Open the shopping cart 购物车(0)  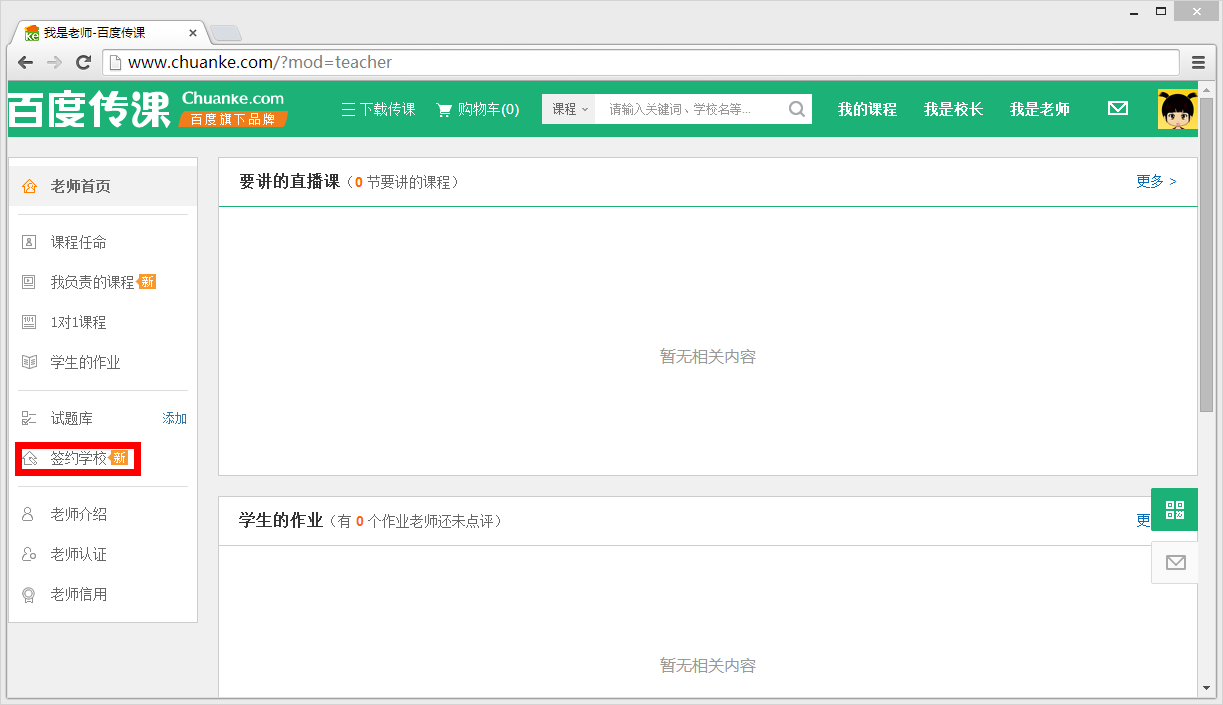click(477, 109)
